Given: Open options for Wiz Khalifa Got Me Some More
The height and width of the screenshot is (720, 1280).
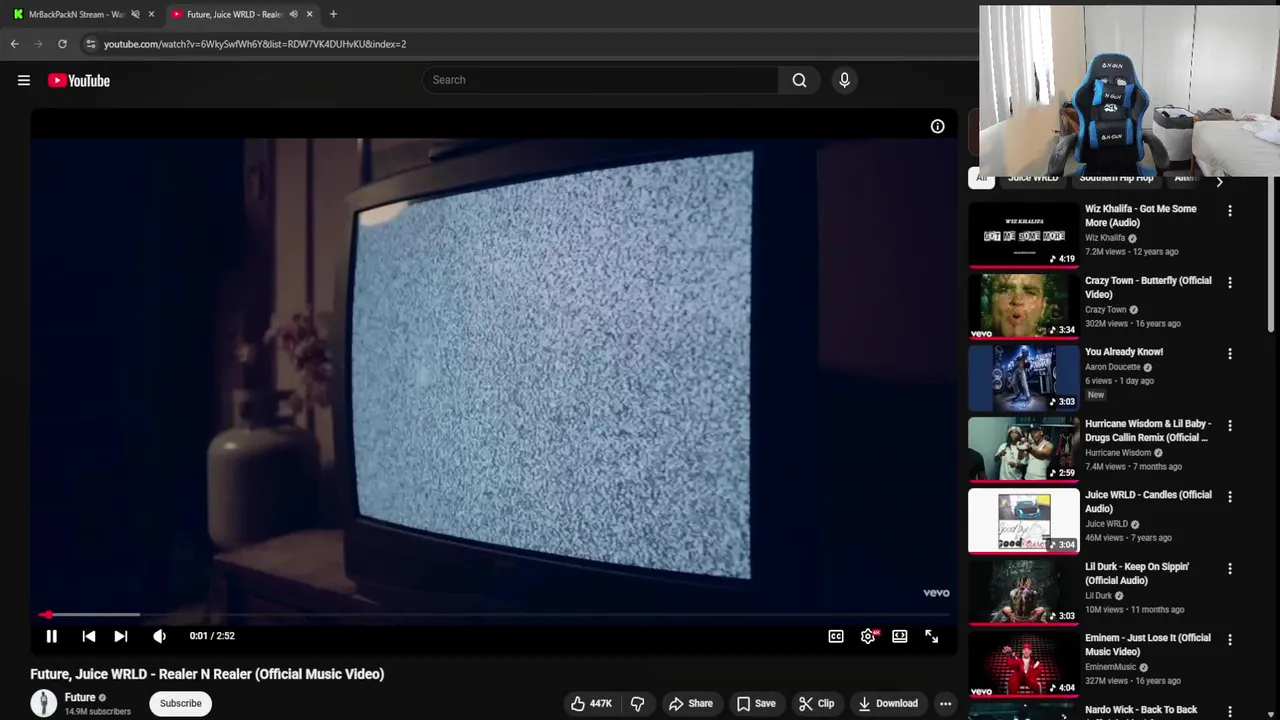Looking at the screenshot, I should pos(1230,211).
